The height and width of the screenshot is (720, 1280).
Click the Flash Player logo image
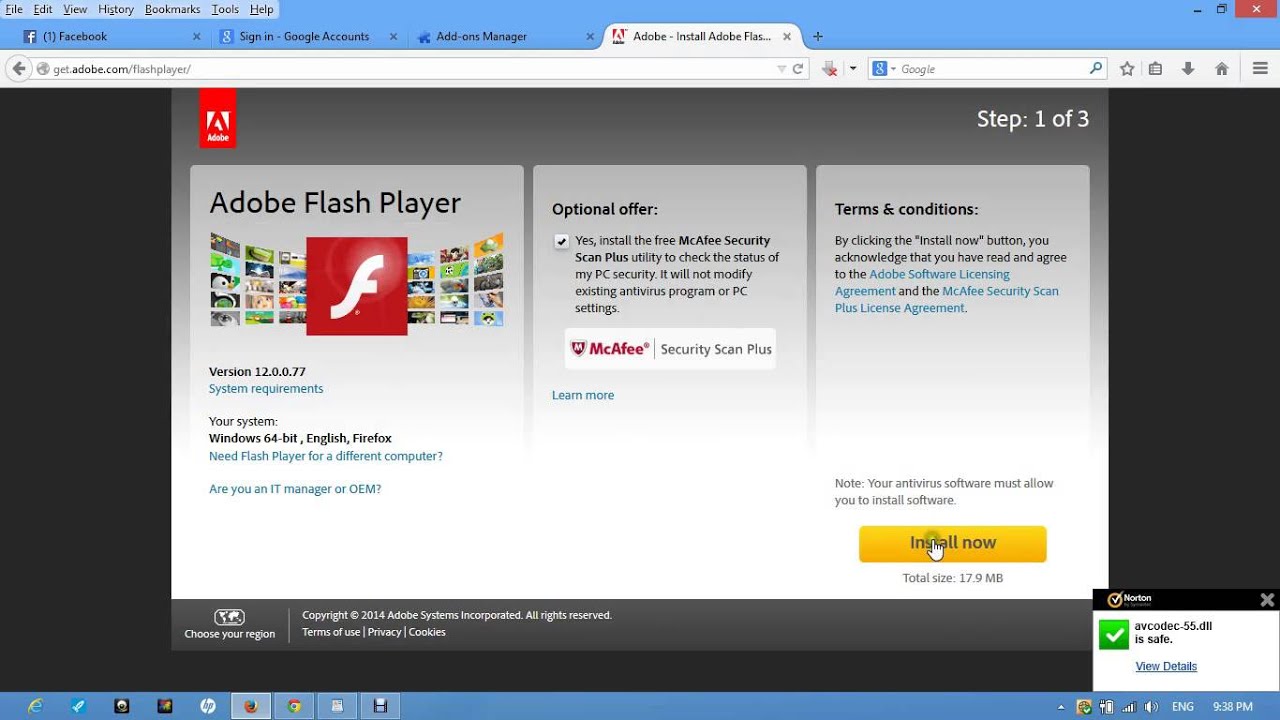click(357, 285)
